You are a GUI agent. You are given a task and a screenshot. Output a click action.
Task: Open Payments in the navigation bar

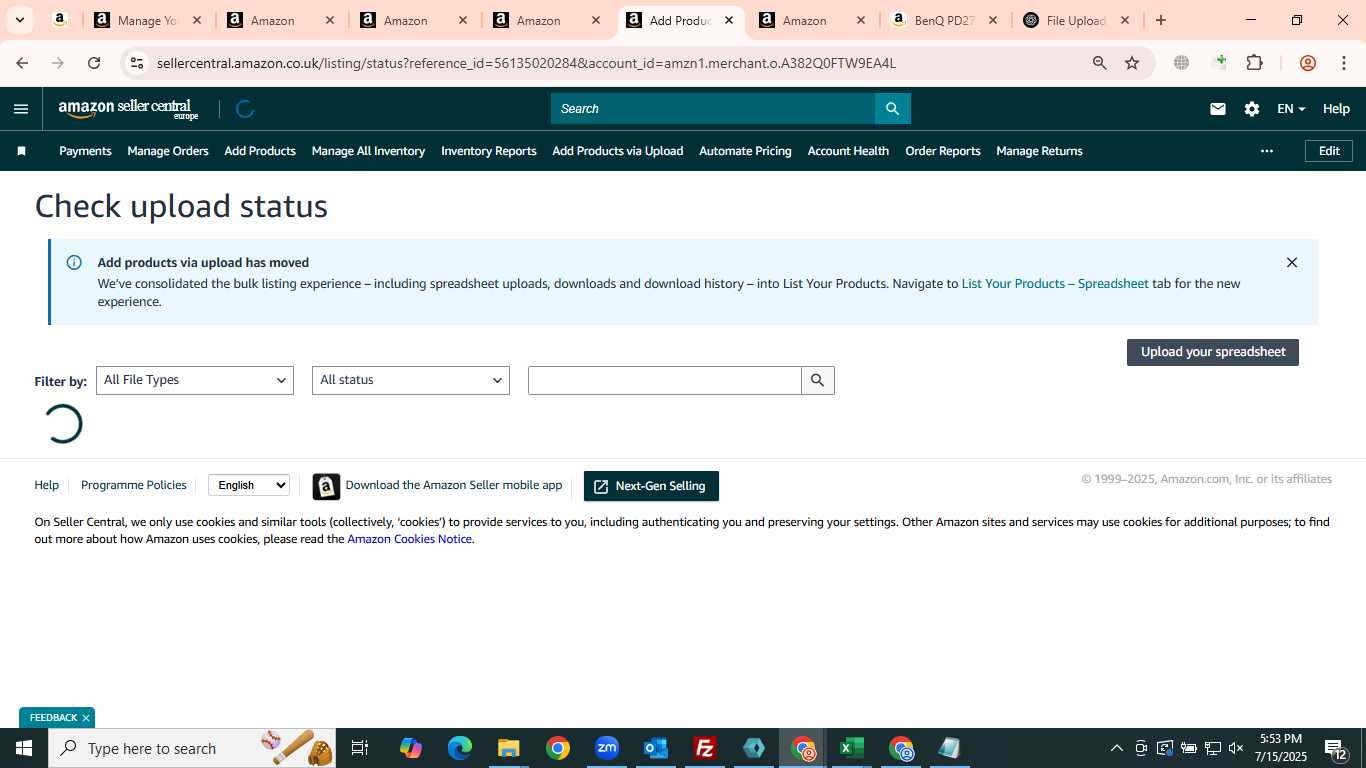(85, 151)
